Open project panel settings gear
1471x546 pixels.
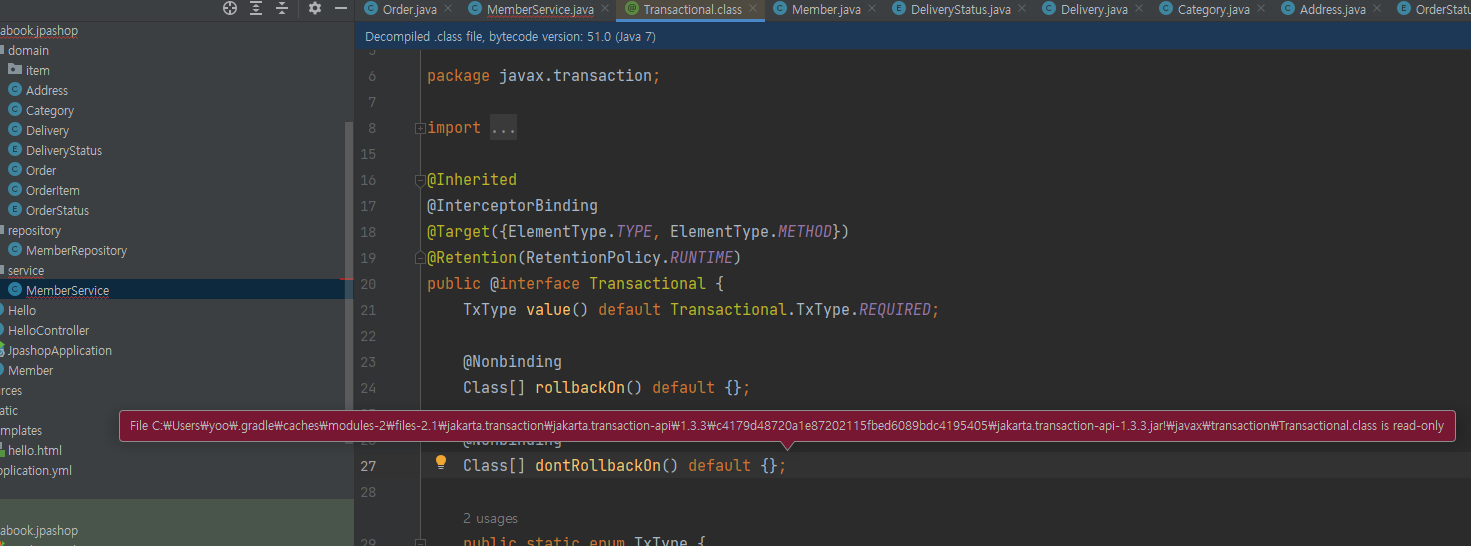pos(315,8)
